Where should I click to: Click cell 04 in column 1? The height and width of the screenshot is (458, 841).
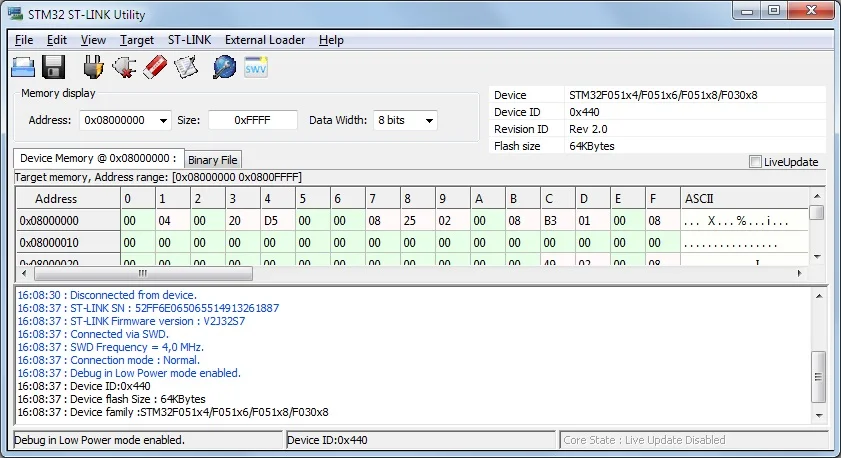pyautogui.click(x=173, y=220)
